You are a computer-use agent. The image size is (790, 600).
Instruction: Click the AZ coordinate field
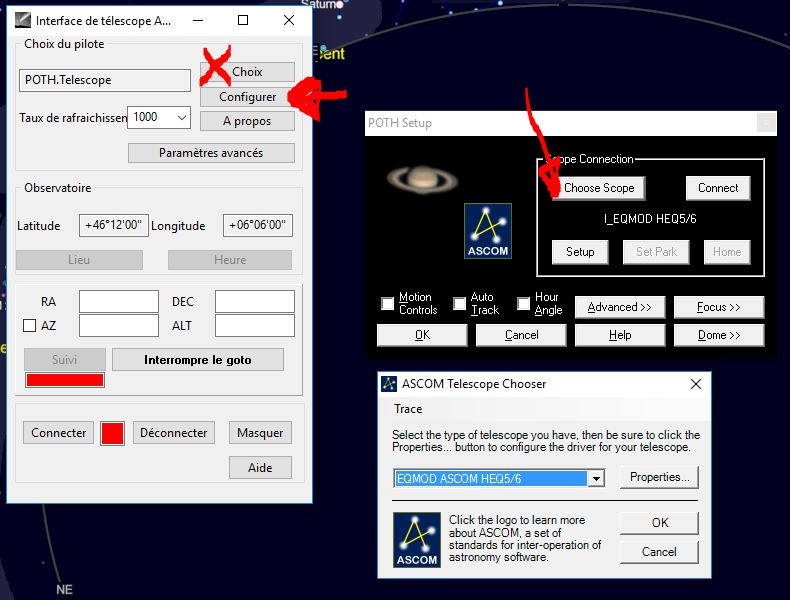tap(119, 325)
